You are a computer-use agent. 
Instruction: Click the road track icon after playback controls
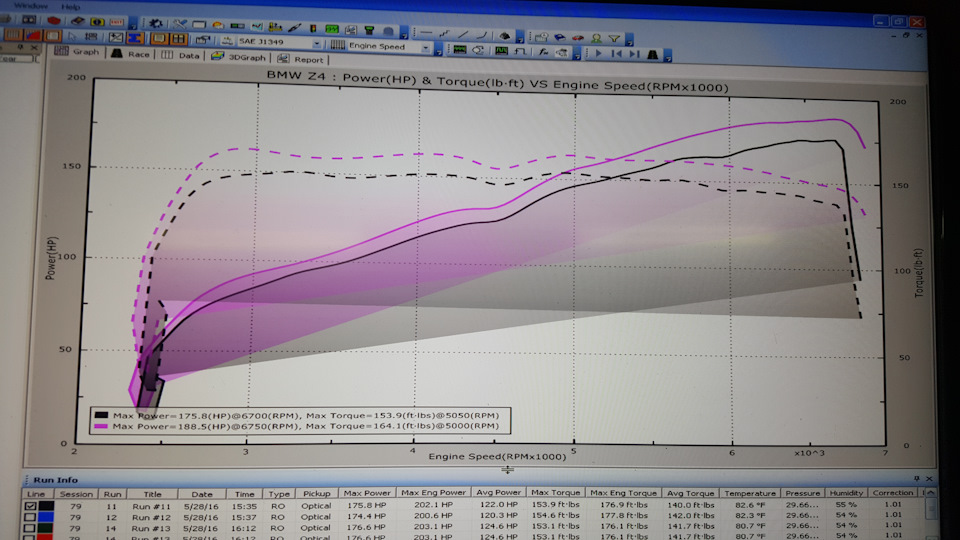click(x=653, y=54)
